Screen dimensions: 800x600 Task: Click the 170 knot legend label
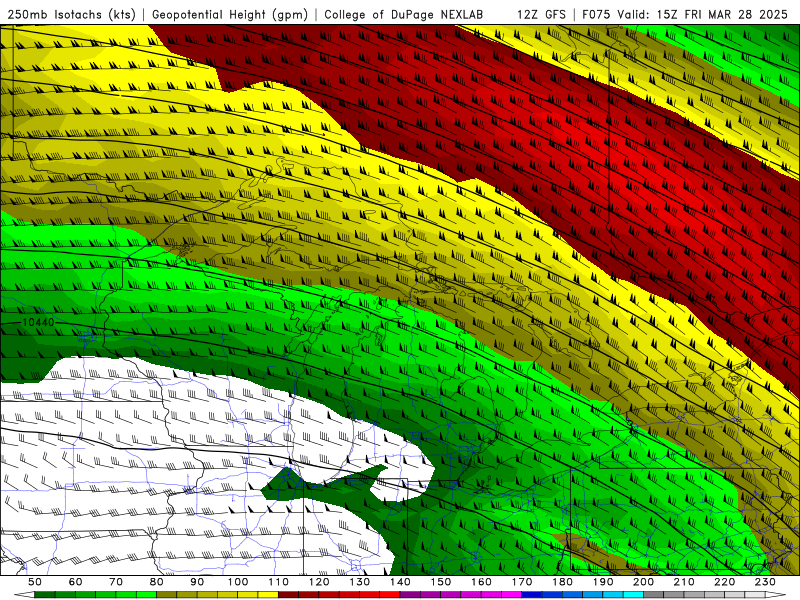point(522,582)
